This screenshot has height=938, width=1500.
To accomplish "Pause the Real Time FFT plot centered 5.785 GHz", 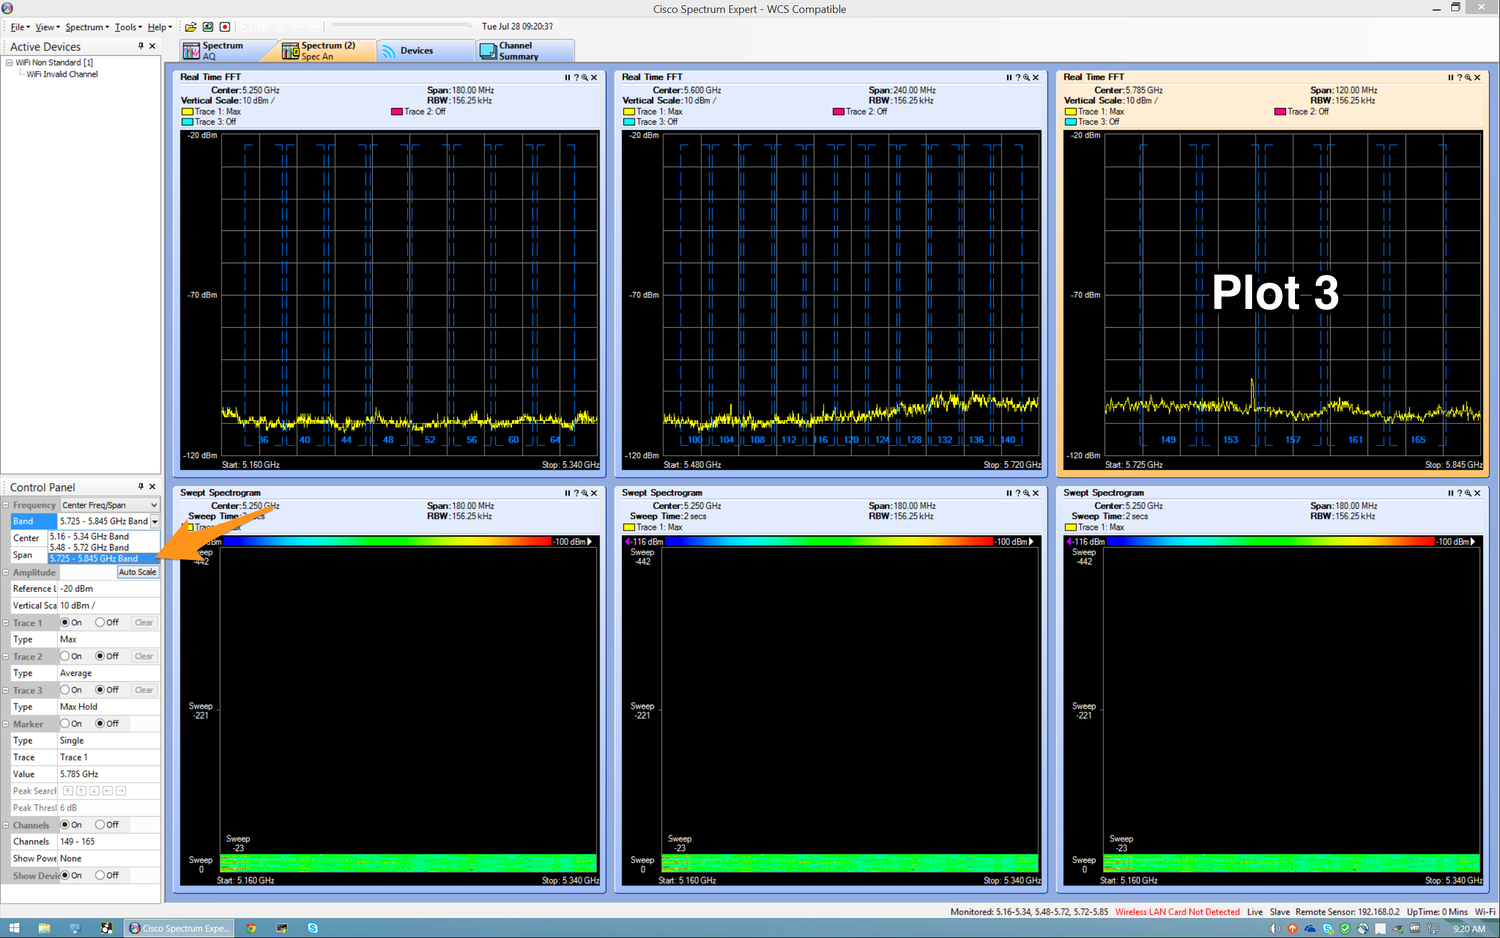I will [x=1451, y=77].
